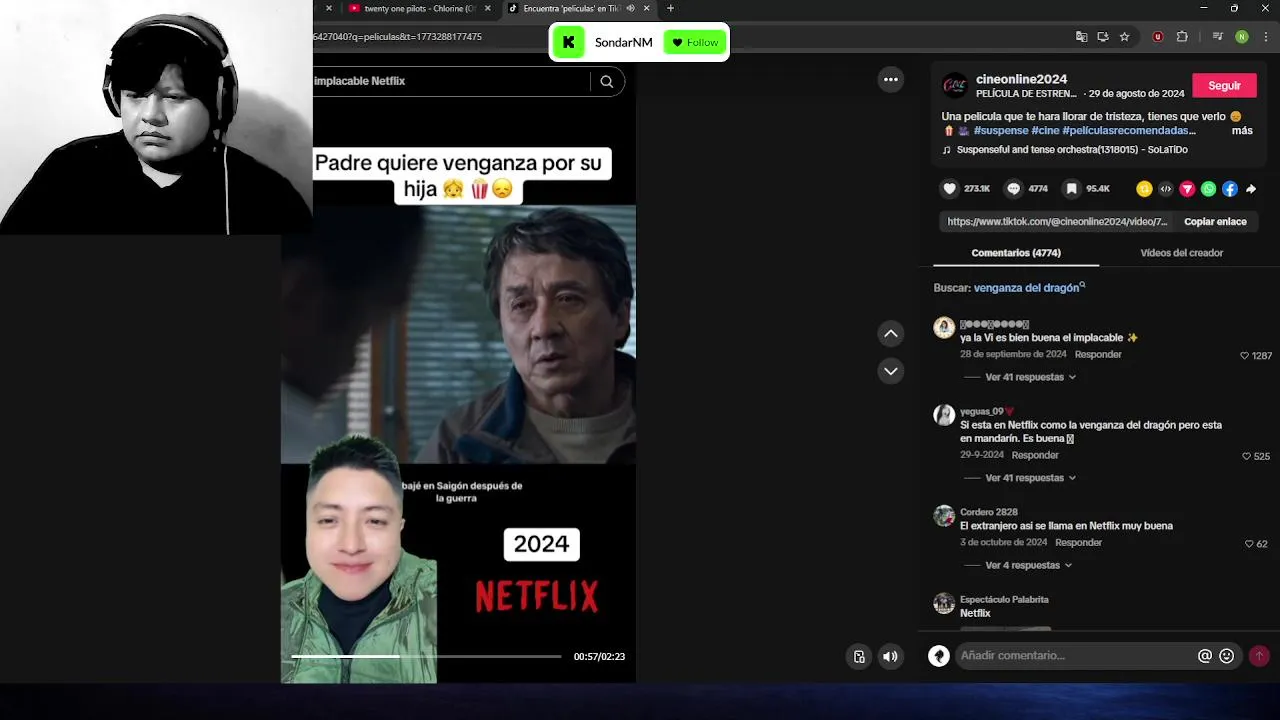Screen dimensions: 1280x720
Task: Open Espectáculo Palabrita username
Action: (1004, 600)
